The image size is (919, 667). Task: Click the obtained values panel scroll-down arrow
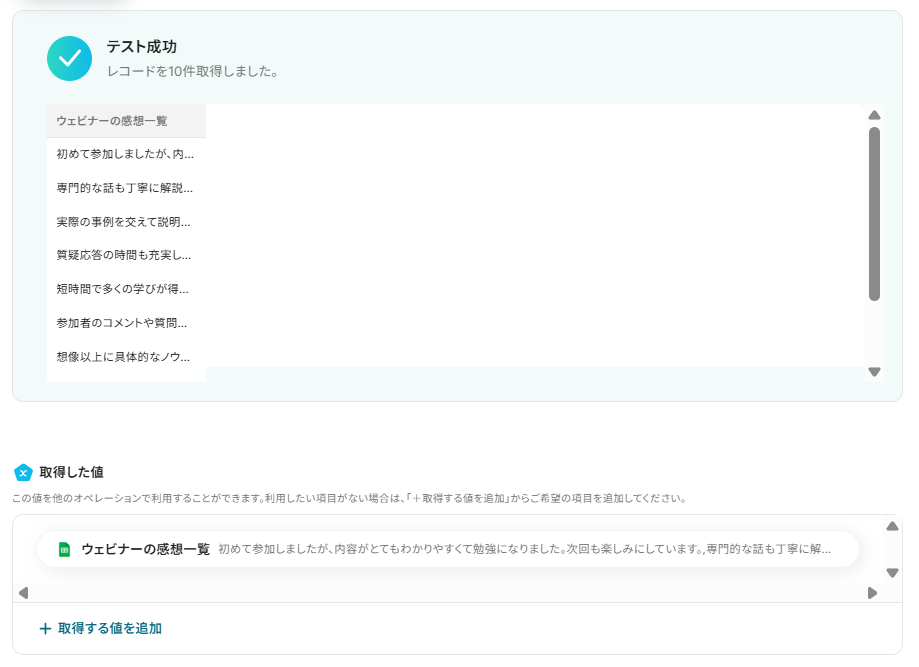pyautogui.click(x=892, y=573)
